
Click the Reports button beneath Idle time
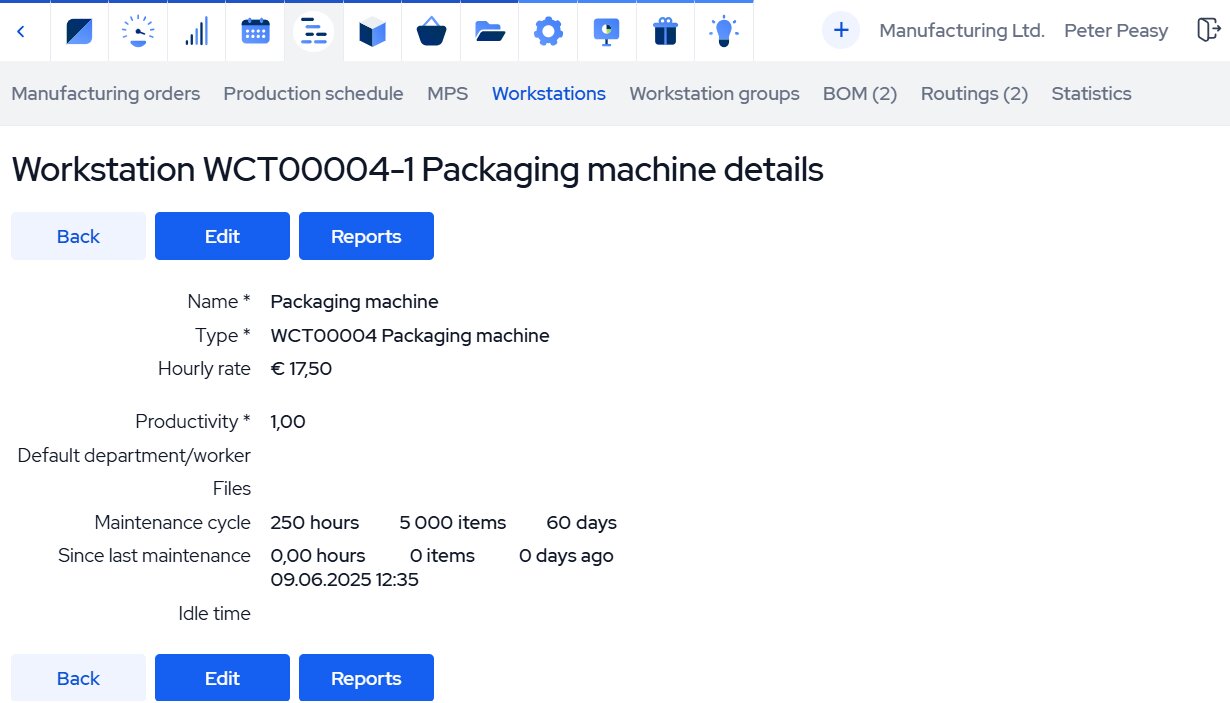tap(366, 678)
